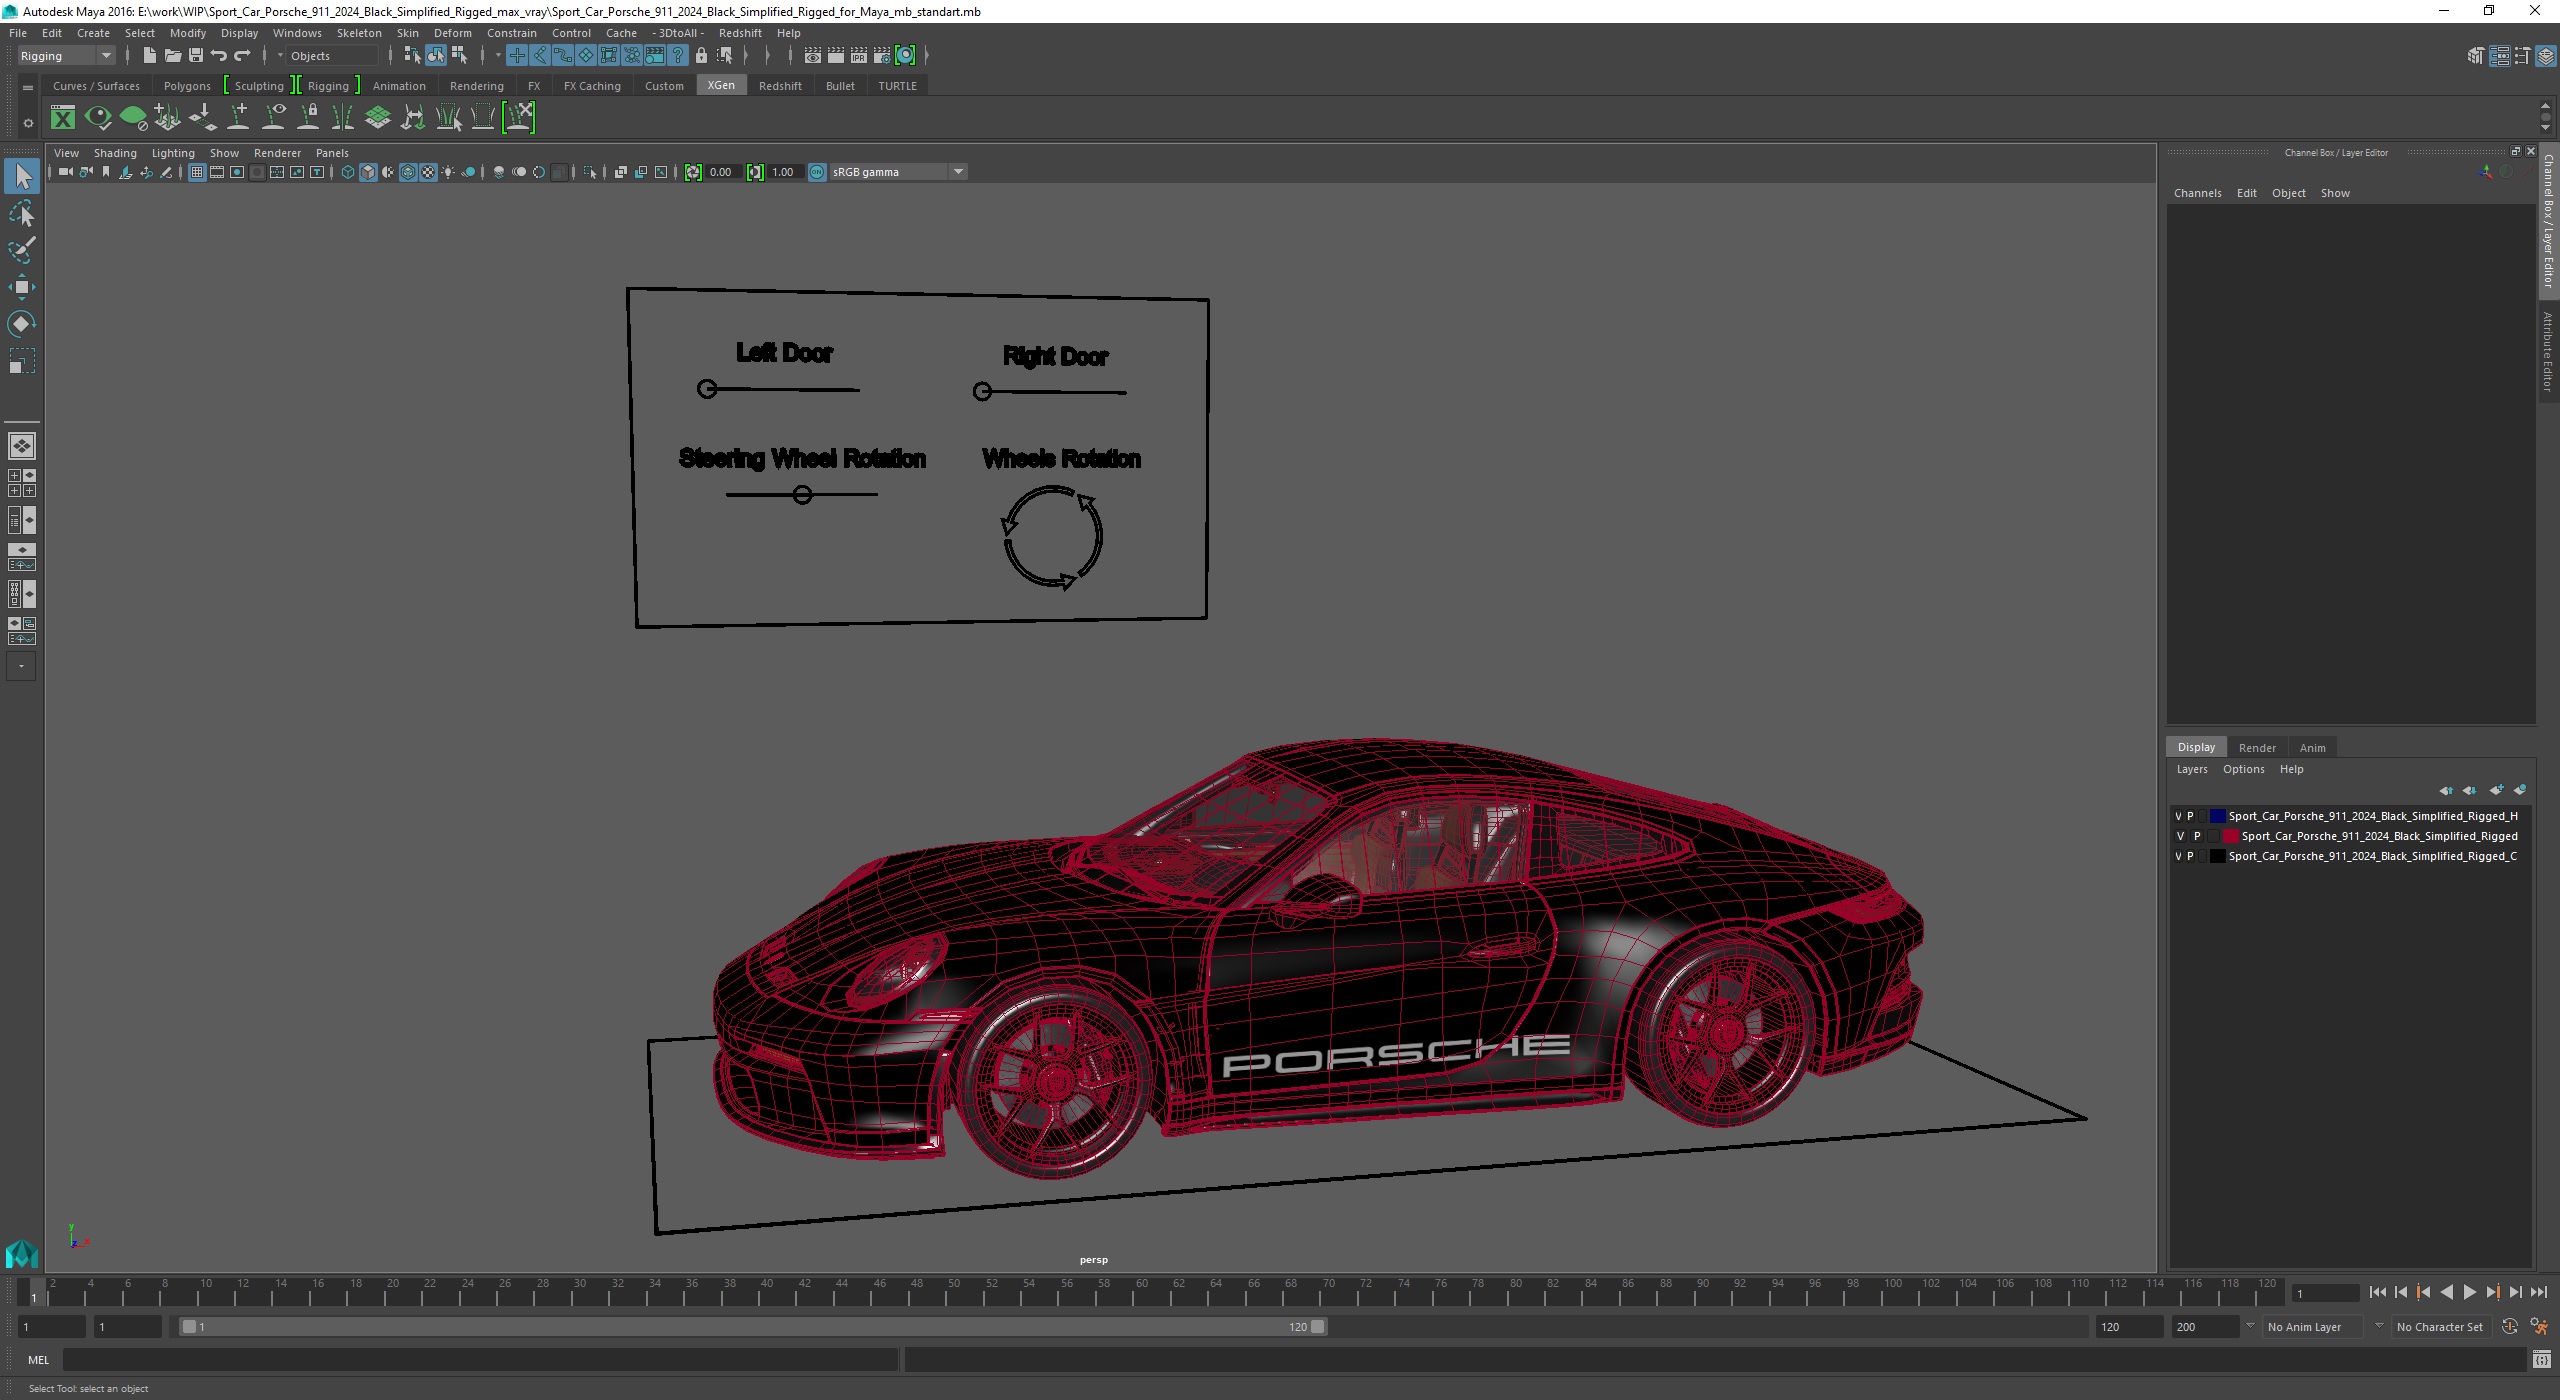Screen dimensions: 2560x1400
Task: Click the Attribute Editor side tab
Action: tap(2549, 350)
